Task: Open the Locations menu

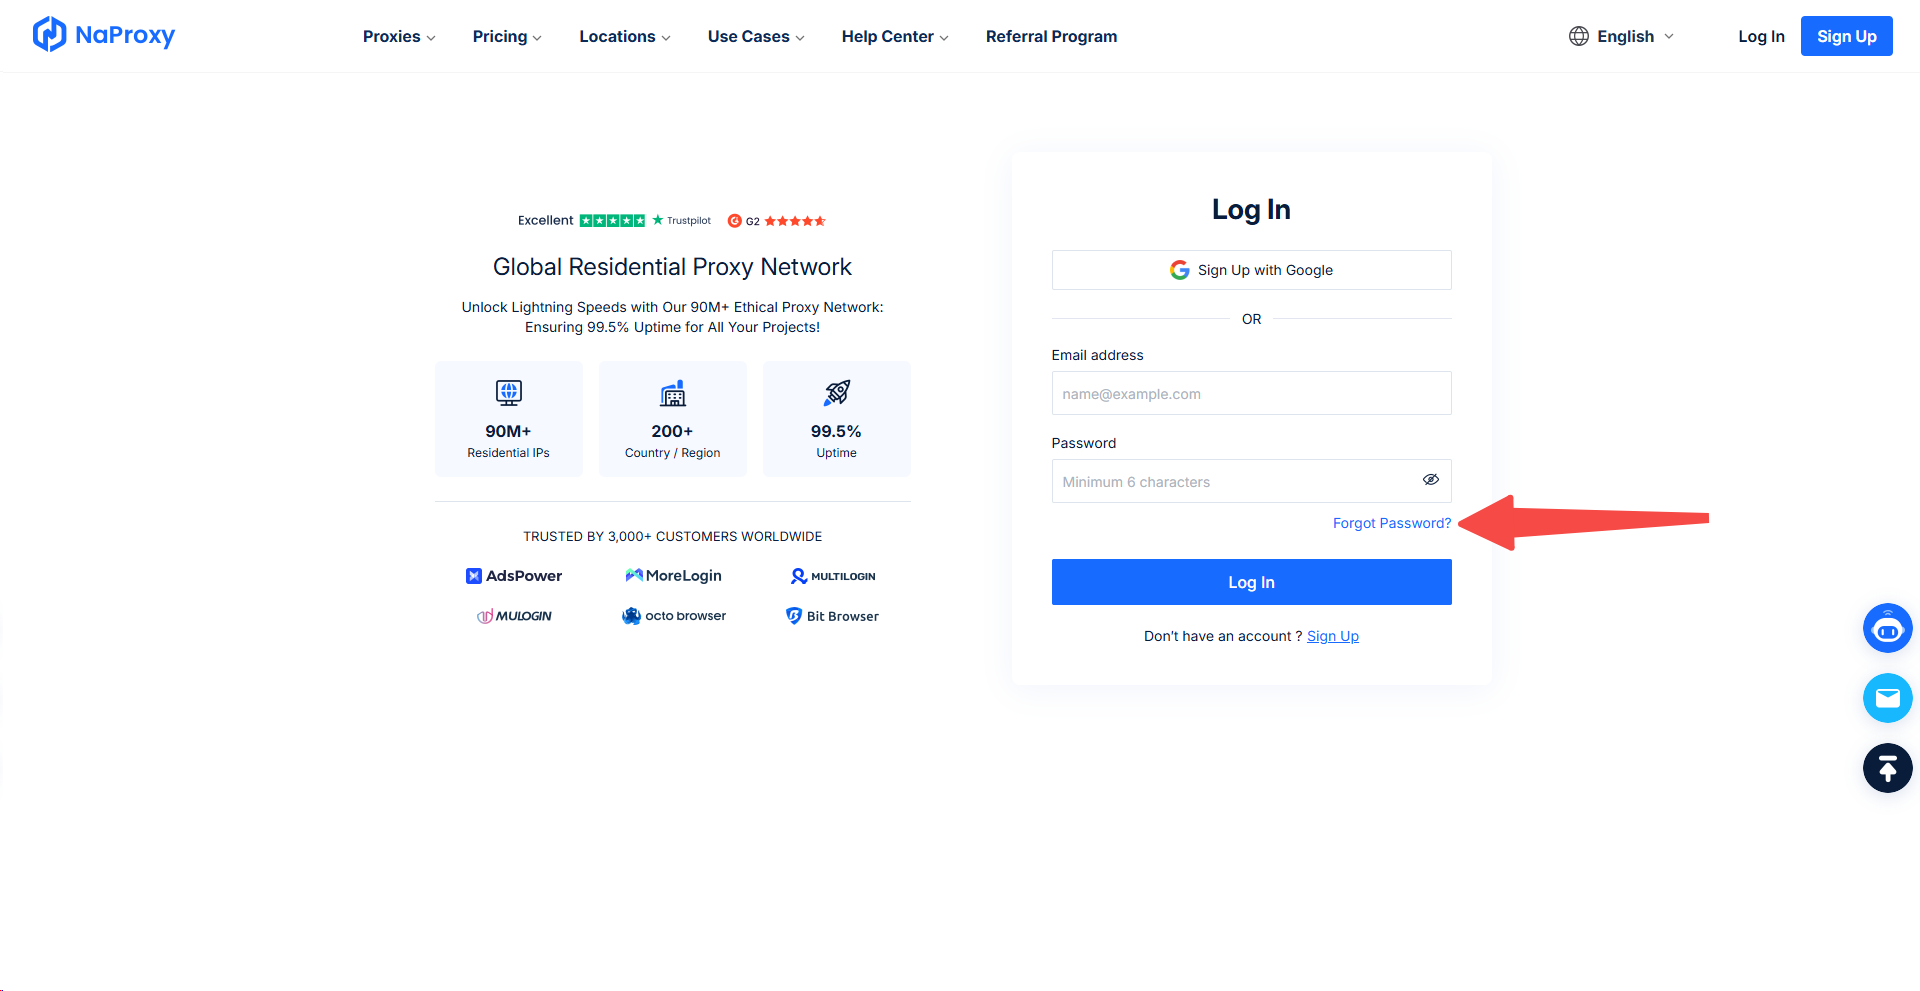Action: [625, 36]
